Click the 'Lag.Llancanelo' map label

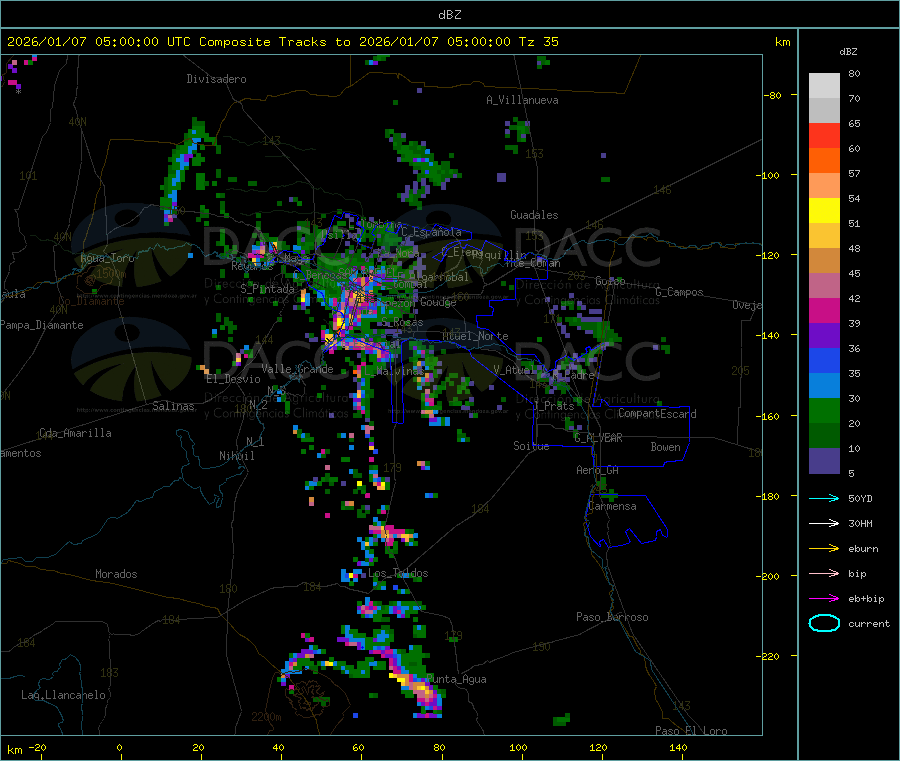coord(64,695)
